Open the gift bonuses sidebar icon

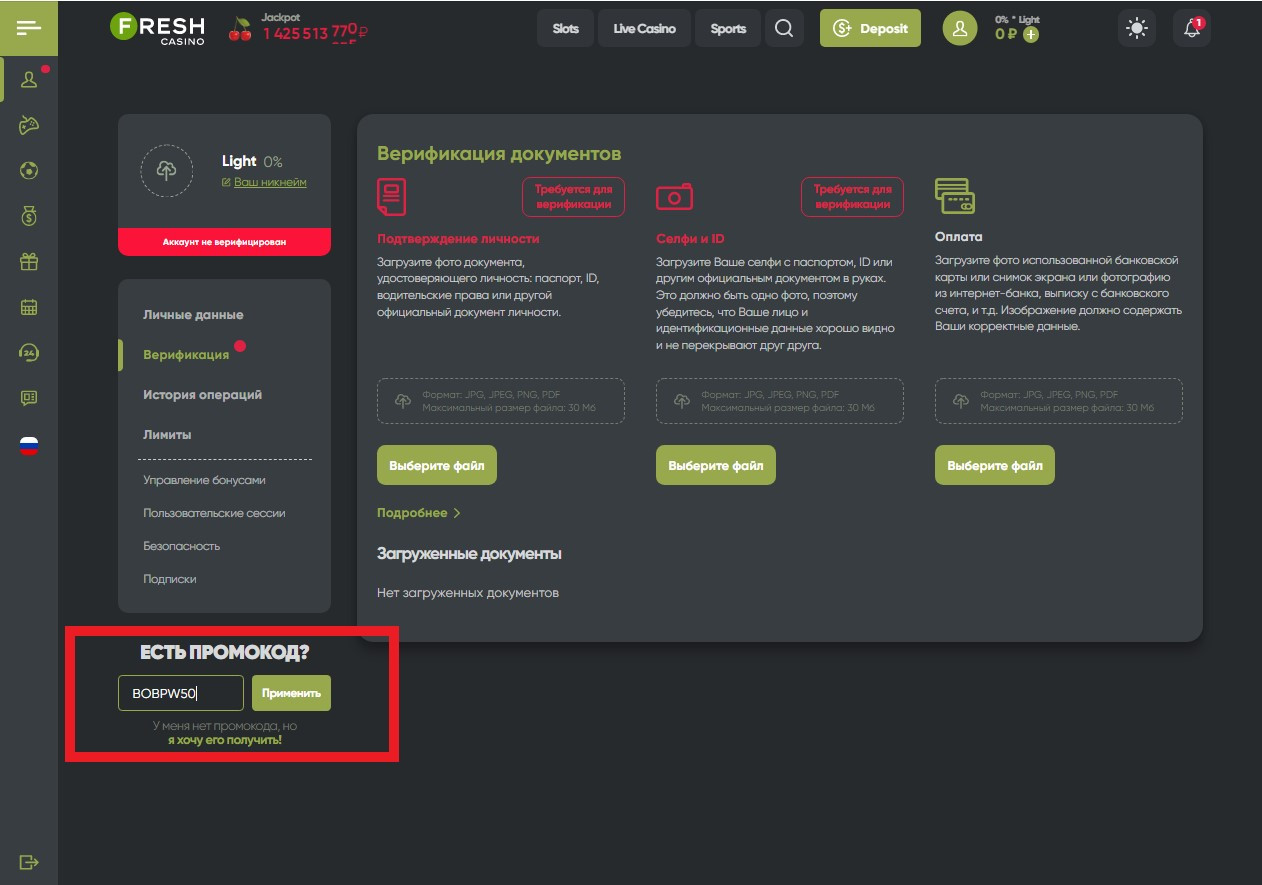29,262
